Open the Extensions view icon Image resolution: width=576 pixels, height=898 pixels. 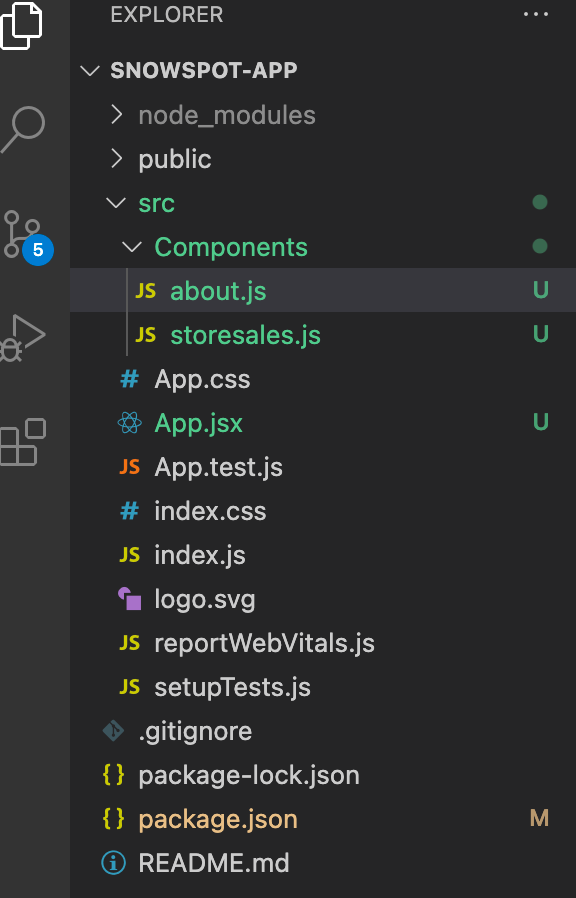pos(23,442)
